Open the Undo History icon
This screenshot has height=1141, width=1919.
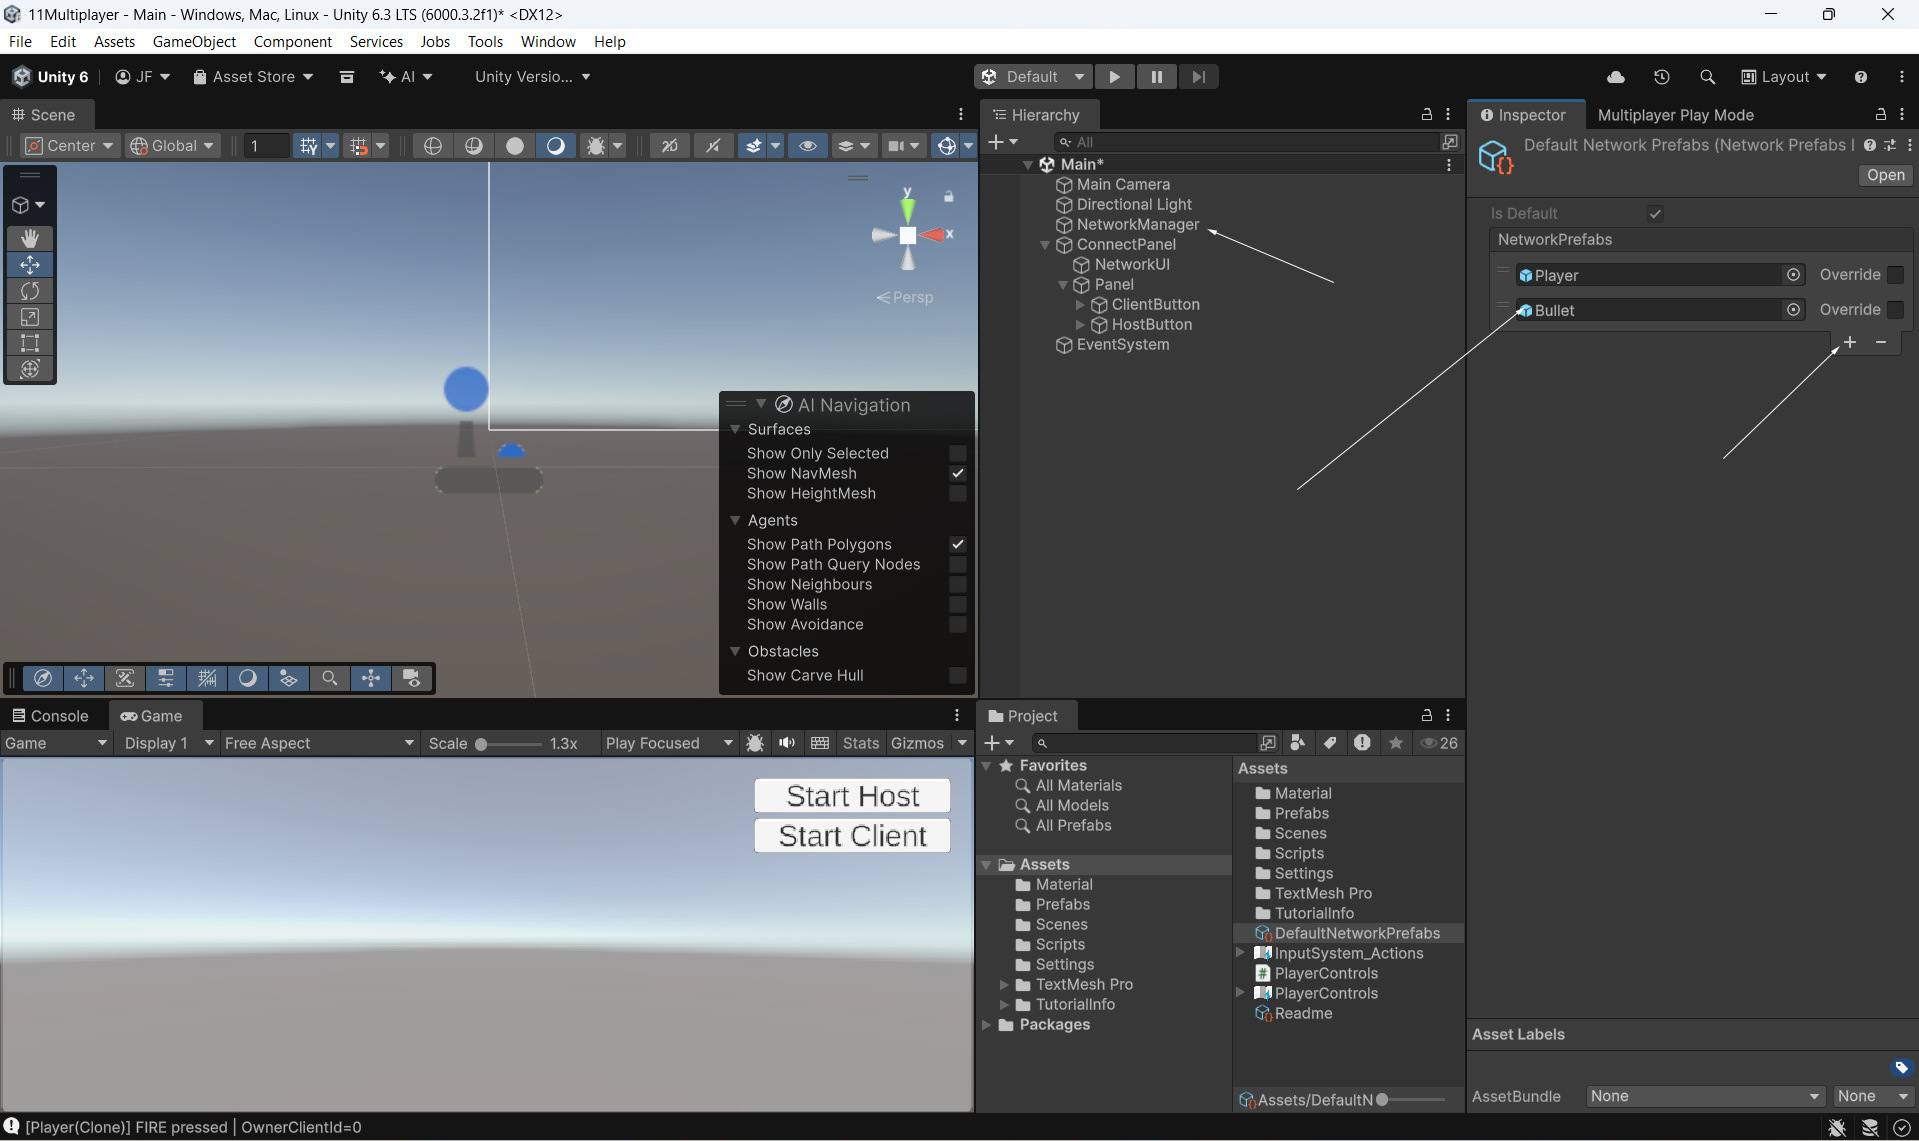coord(1661,77)
